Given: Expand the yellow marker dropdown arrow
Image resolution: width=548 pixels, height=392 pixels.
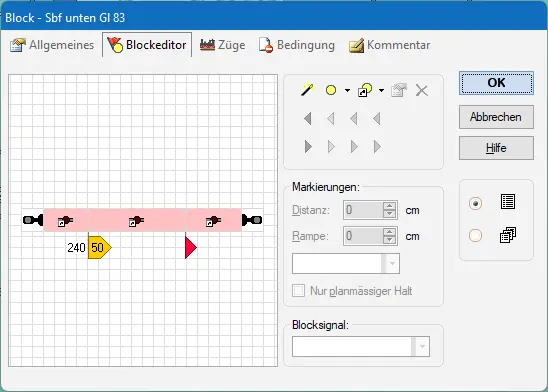Looking at the screenshot, I should point(347,90).
